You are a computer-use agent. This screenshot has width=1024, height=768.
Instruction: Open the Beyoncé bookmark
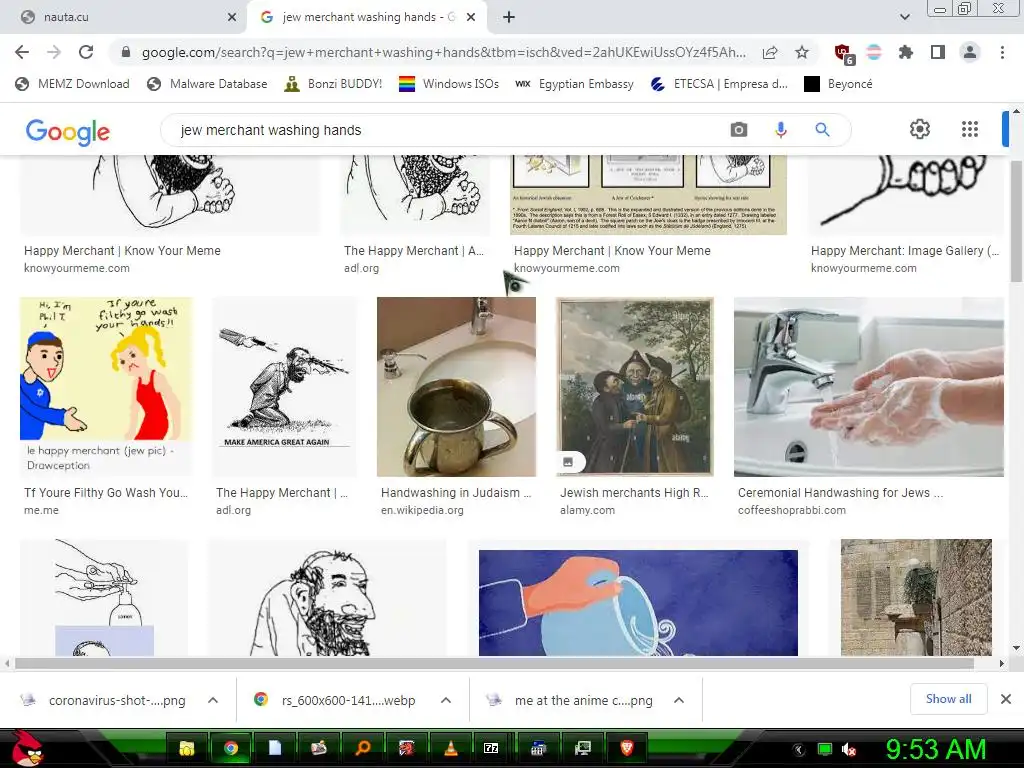click(838, 84)
